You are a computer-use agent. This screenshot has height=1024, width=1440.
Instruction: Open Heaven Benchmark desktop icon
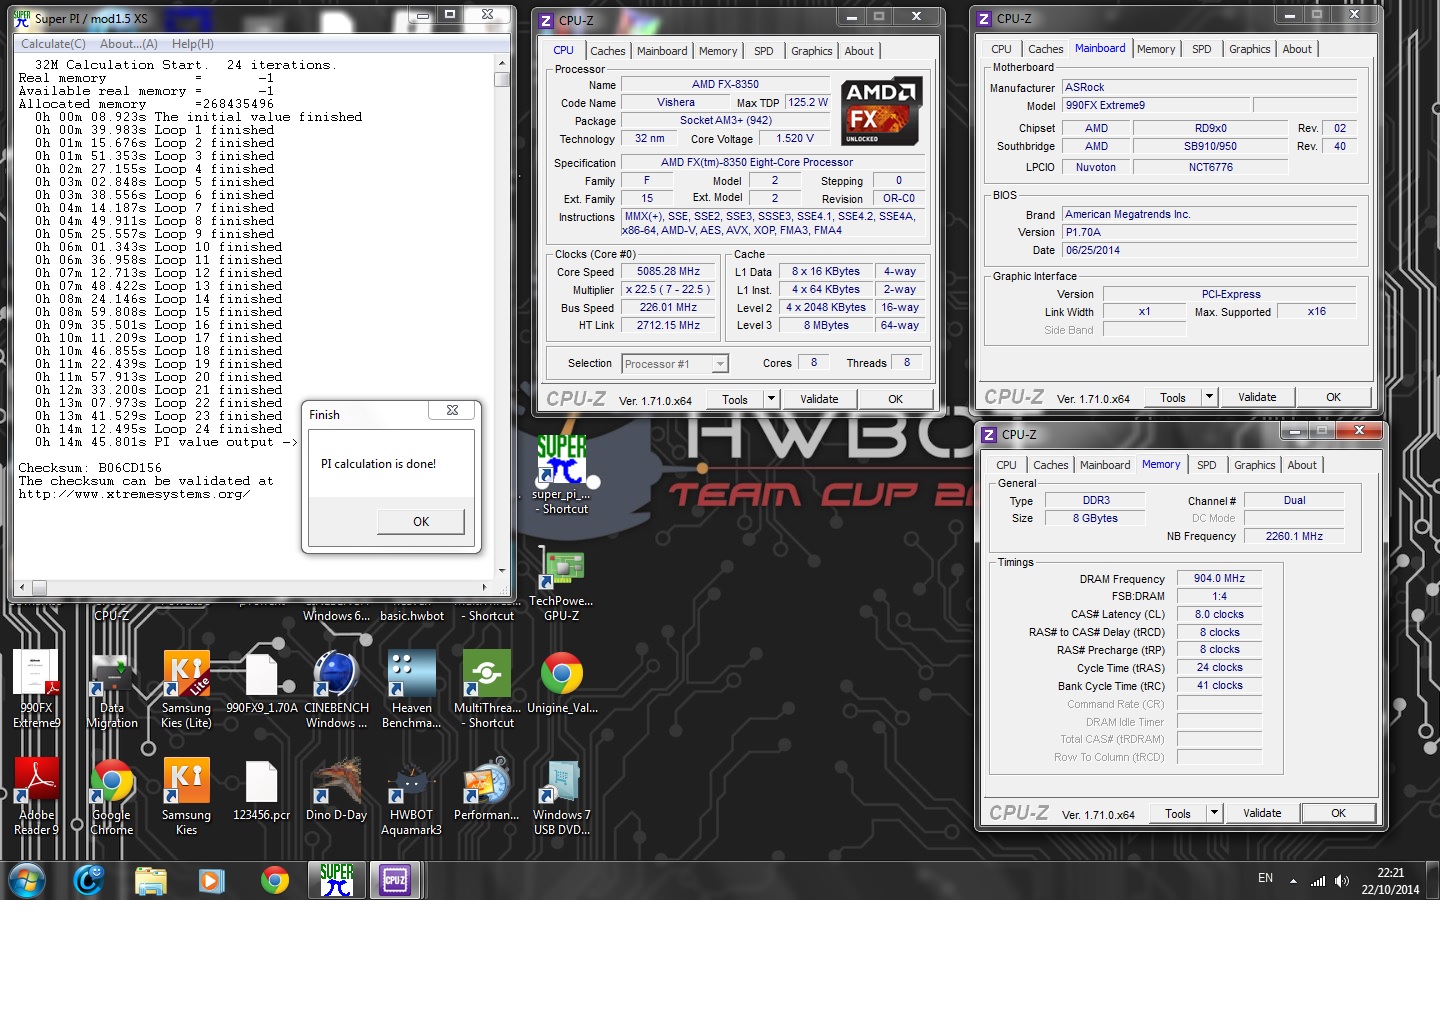[x=411, y=689]
